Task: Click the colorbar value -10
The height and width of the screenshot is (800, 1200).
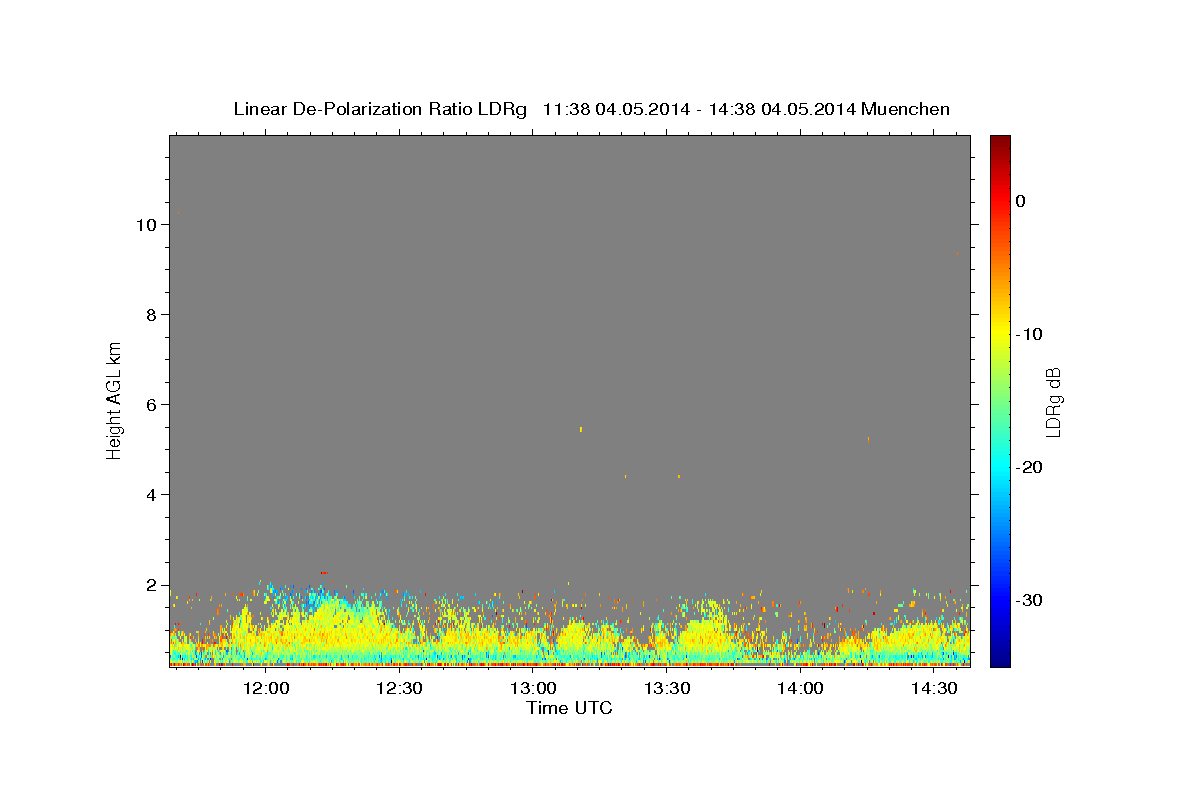Action: coord(1030,334)
